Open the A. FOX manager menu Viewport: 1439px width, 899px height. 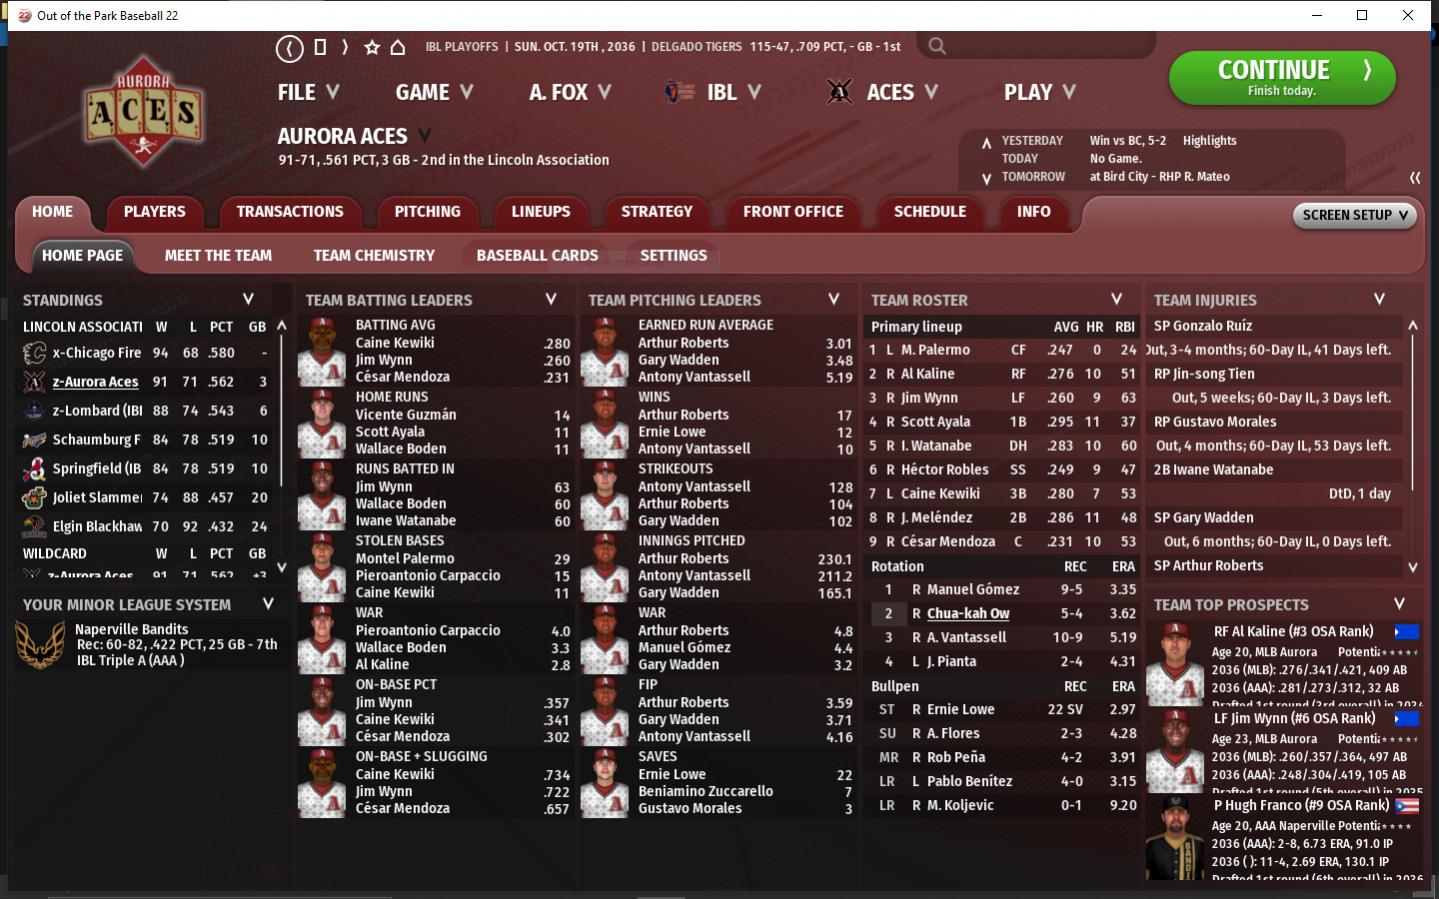(570, 92)
